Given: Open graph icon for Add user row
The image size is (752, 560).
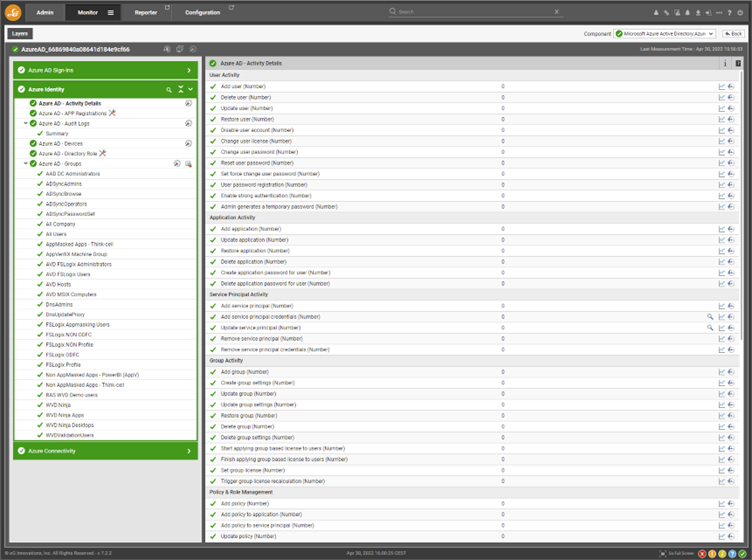Looking at the screenshot, I should (721, 87).
